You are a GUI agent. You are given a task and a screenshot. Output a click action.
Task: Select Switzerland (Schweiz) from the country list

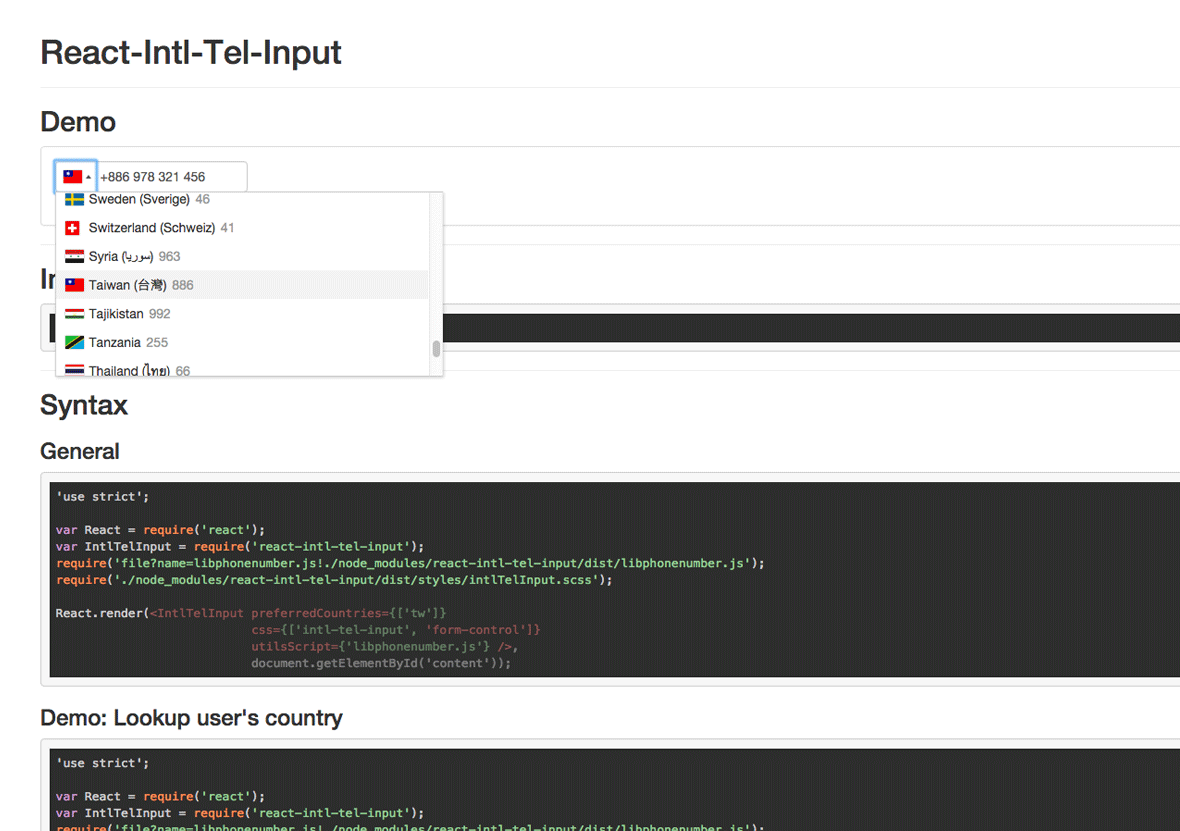pos(242,228)
